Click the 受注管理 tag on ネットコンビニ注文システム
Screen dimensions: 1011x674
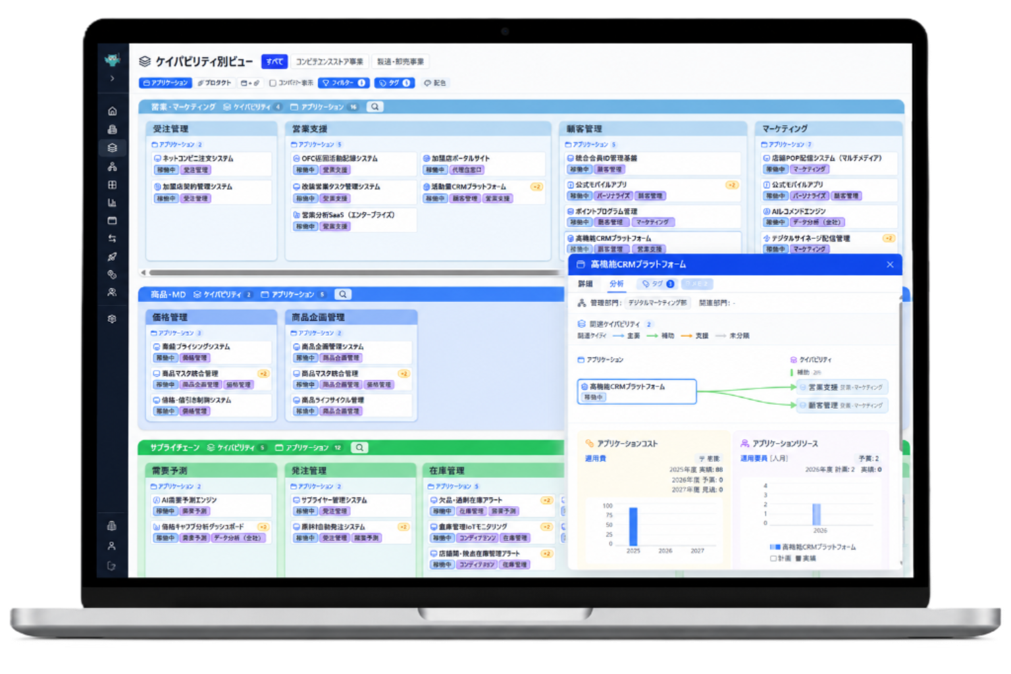[x=195, y=170]
